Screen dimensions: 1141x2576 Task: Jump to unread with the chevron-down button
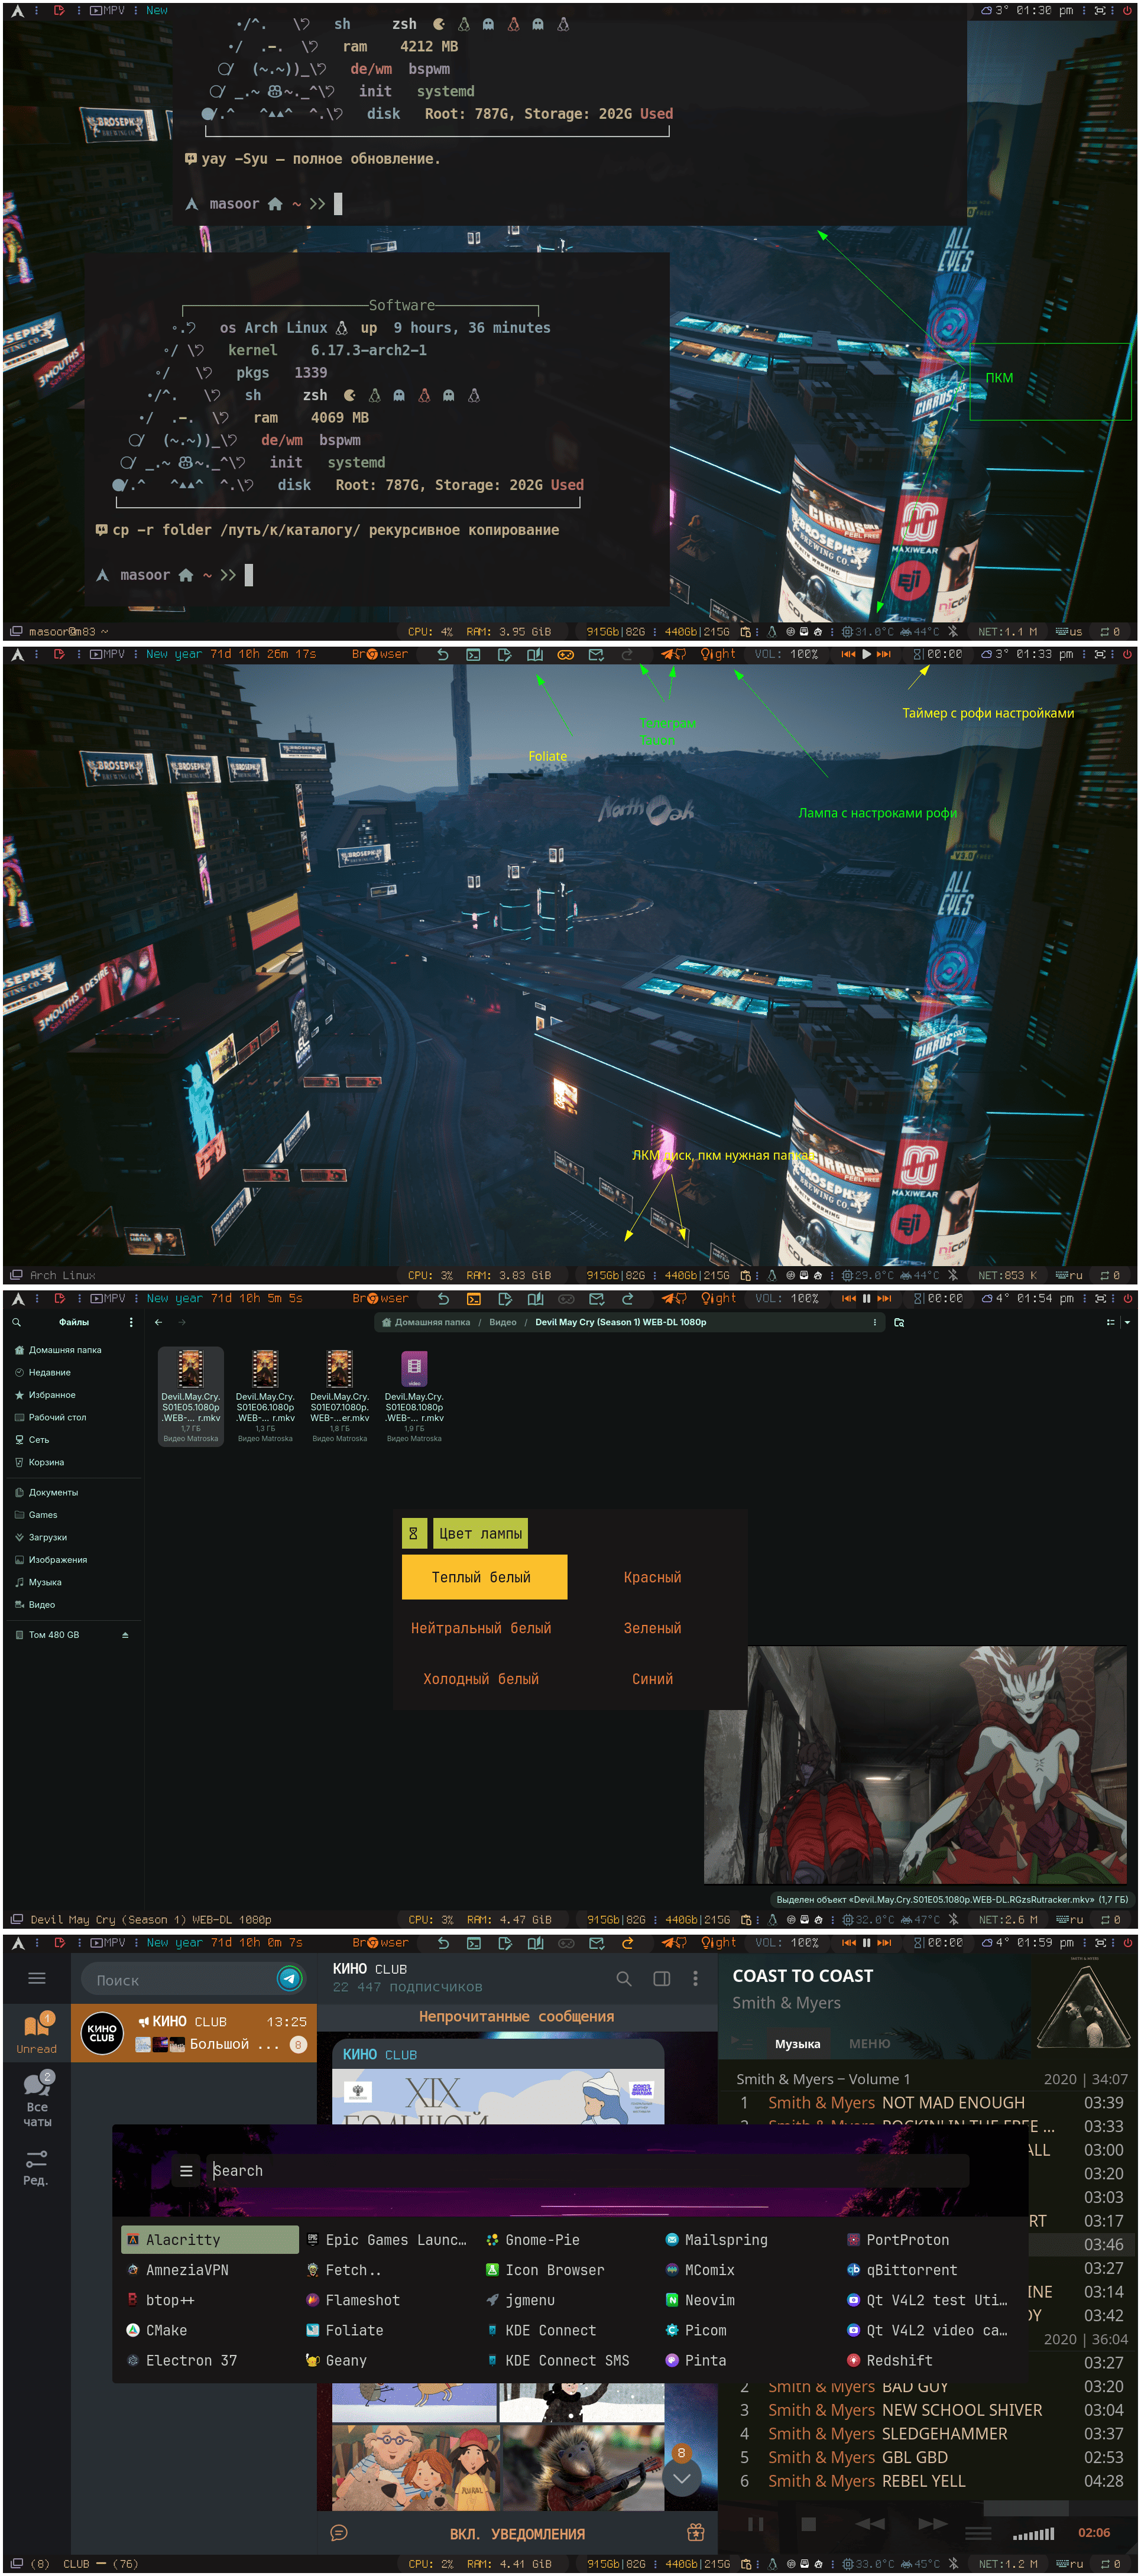click(x=681, y=2478)
